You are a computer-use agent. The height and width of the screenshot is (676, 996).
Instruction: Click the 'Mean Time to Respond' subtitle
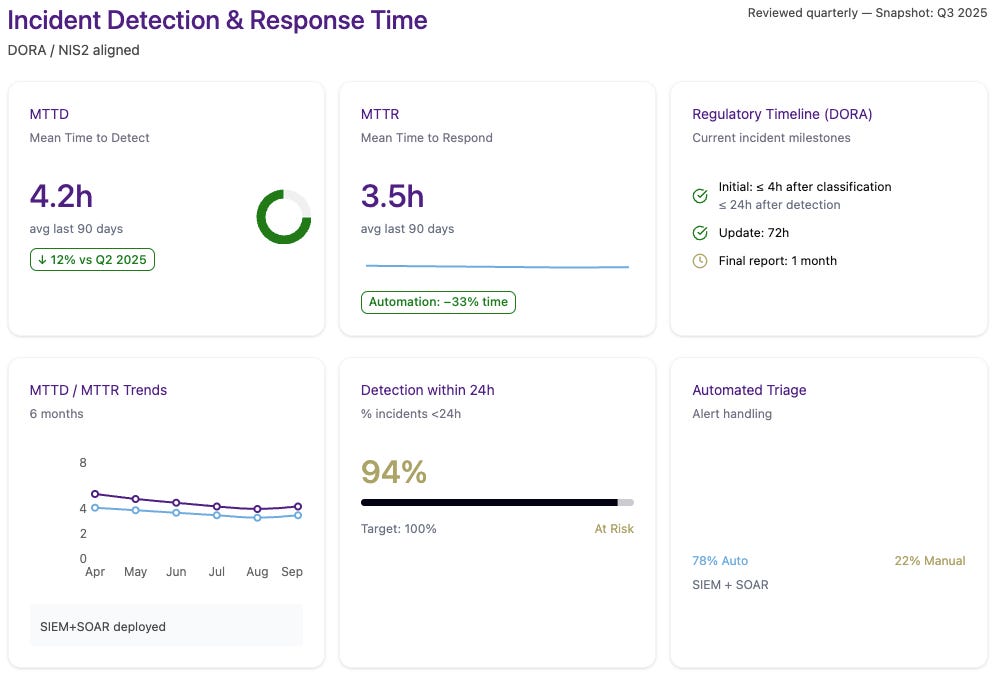[x=427, y=138]
